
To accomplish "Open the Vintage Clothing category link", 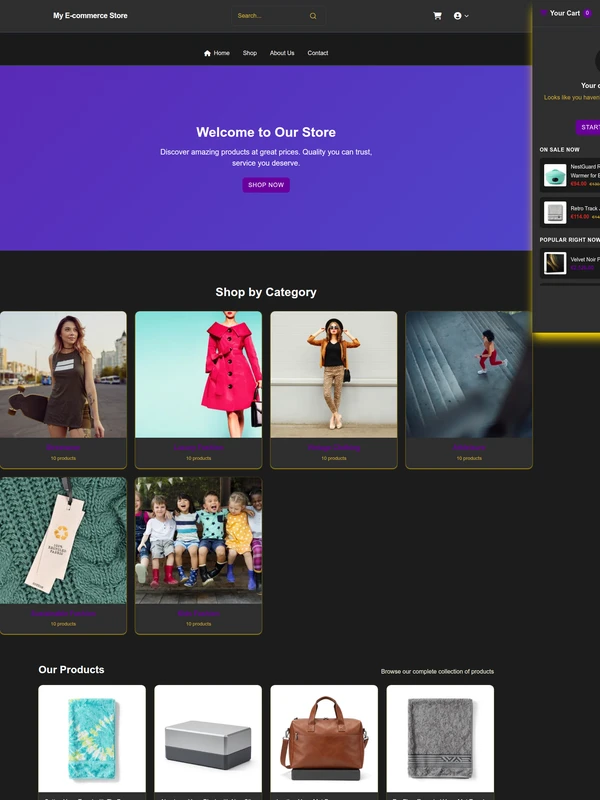I will 334,447.
